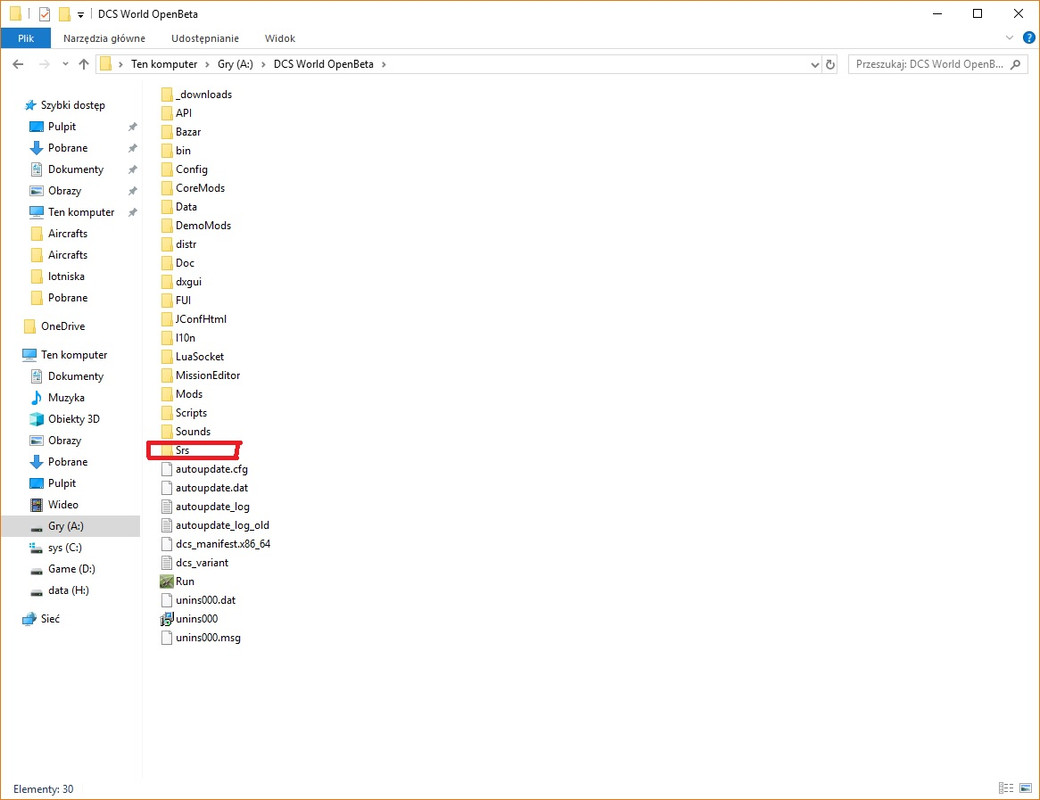
Task: Expand chevron after DCS World OpenBeta breadcrumb
Action: click(x=383, y=64)
